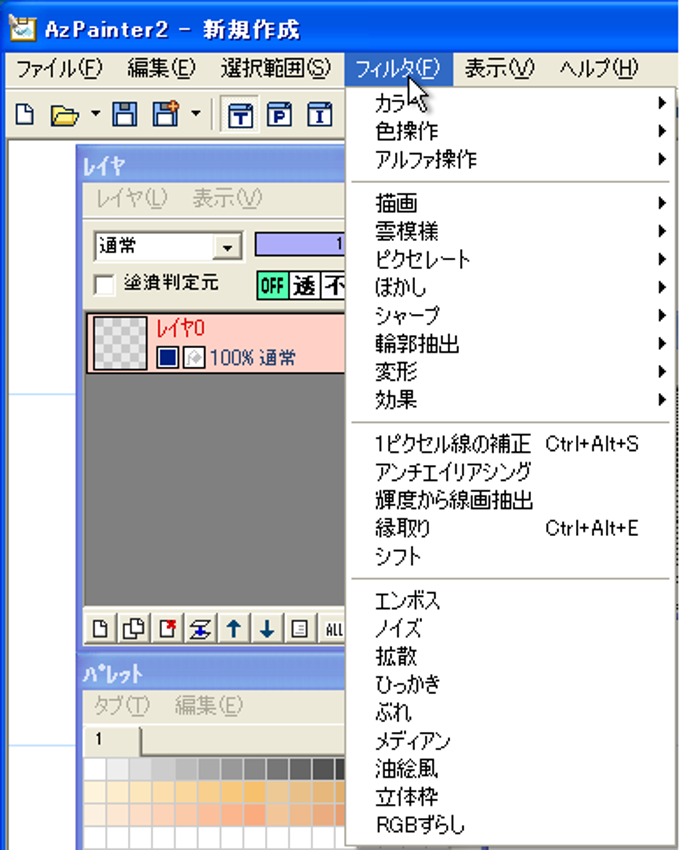Expand the 描画 submenu
Screen dimensions: 680x850
click(510, 203)
